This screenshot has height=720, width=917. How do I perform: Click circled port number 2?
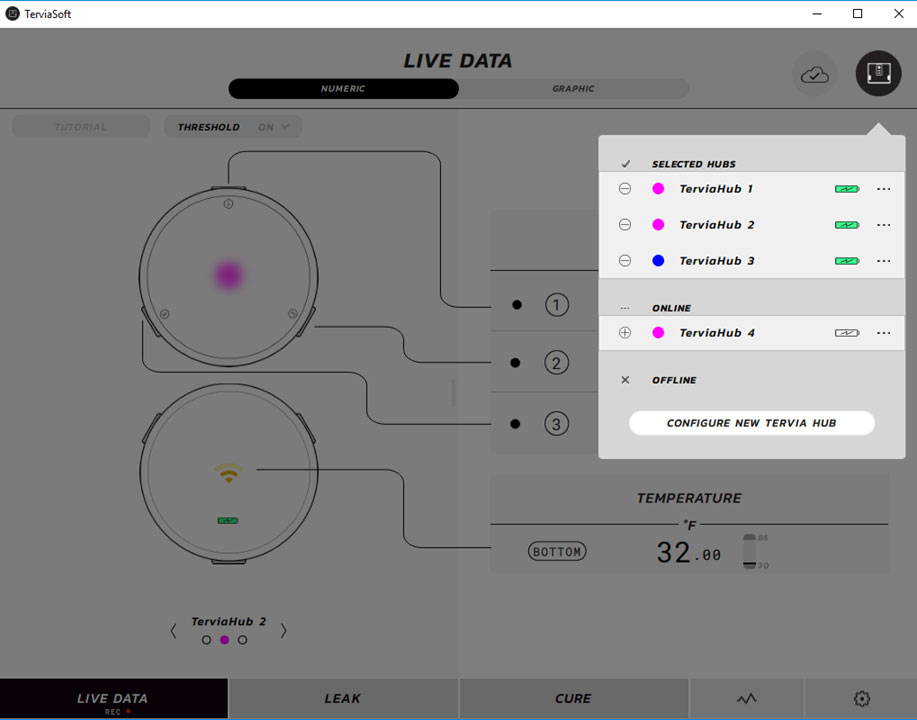[x=556, y=363]
